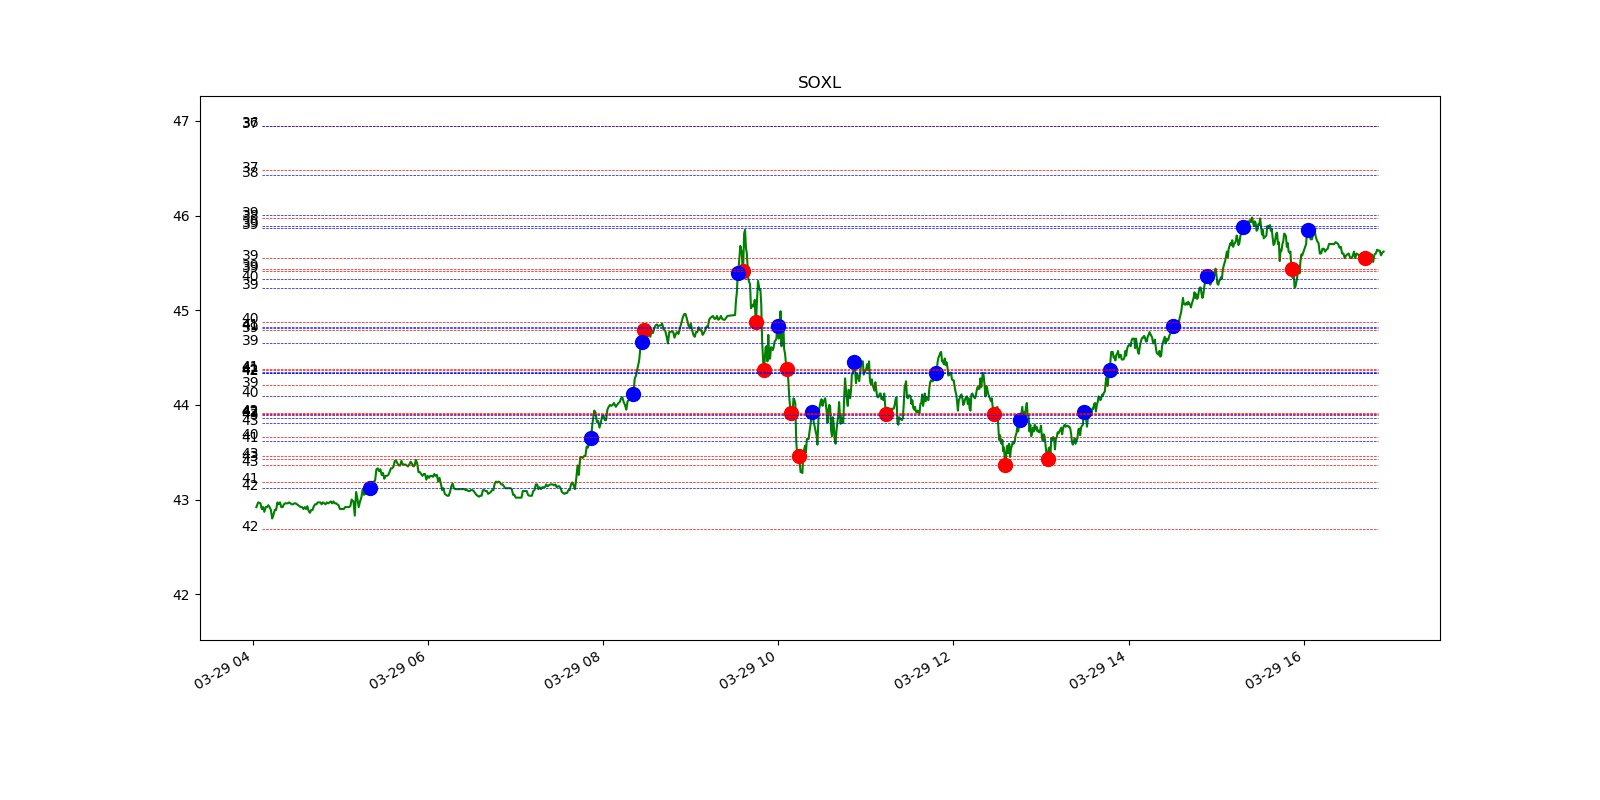This screenshot has width=1600, height=800.
Task: Click the lowest red dashed level line near 42.7
Action: pyautogui.click(x=820, y=529)
